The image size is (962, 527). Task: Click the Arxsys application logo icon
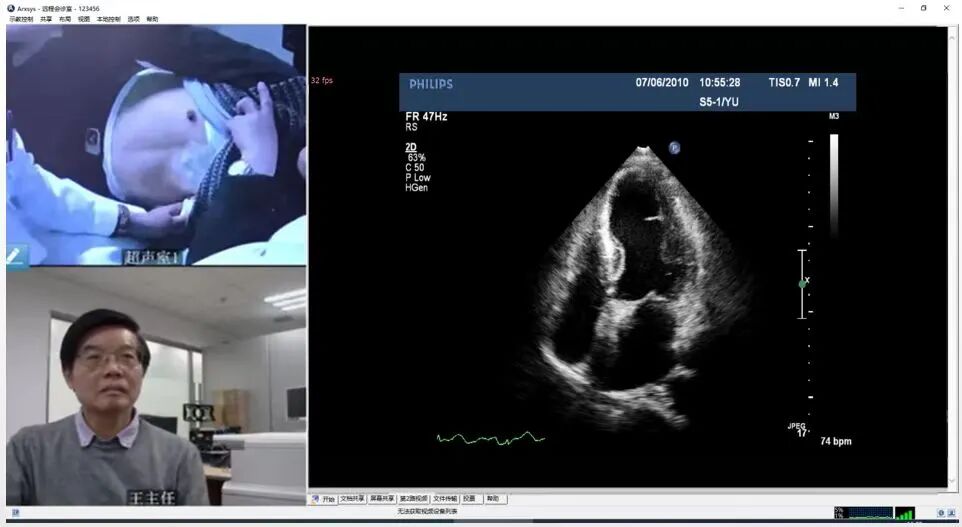click(x=11, y=8)
